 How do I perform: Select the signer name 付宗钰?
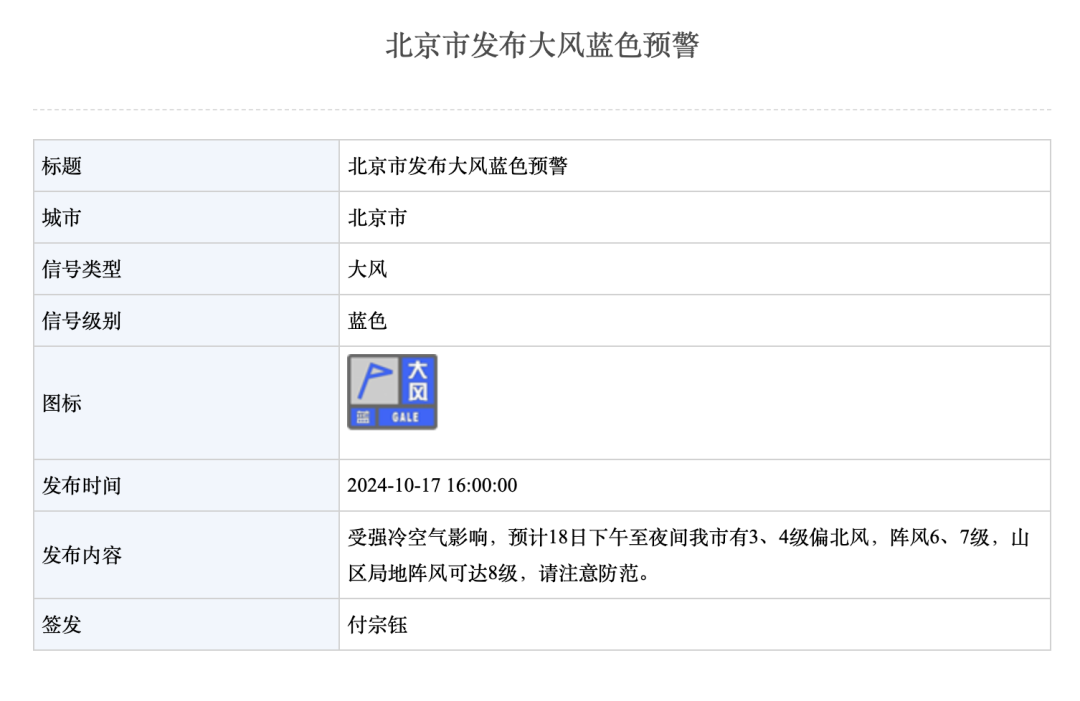[x=377, y=626]
